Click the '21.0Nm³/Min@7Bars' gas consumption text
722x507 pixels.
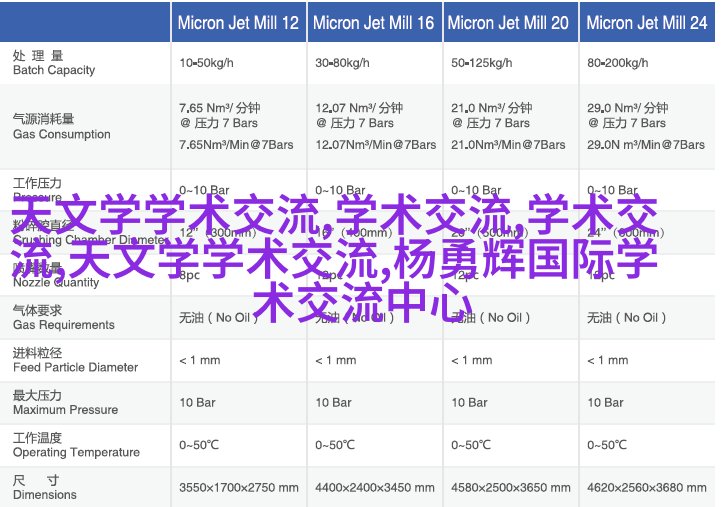coord(508,145)
